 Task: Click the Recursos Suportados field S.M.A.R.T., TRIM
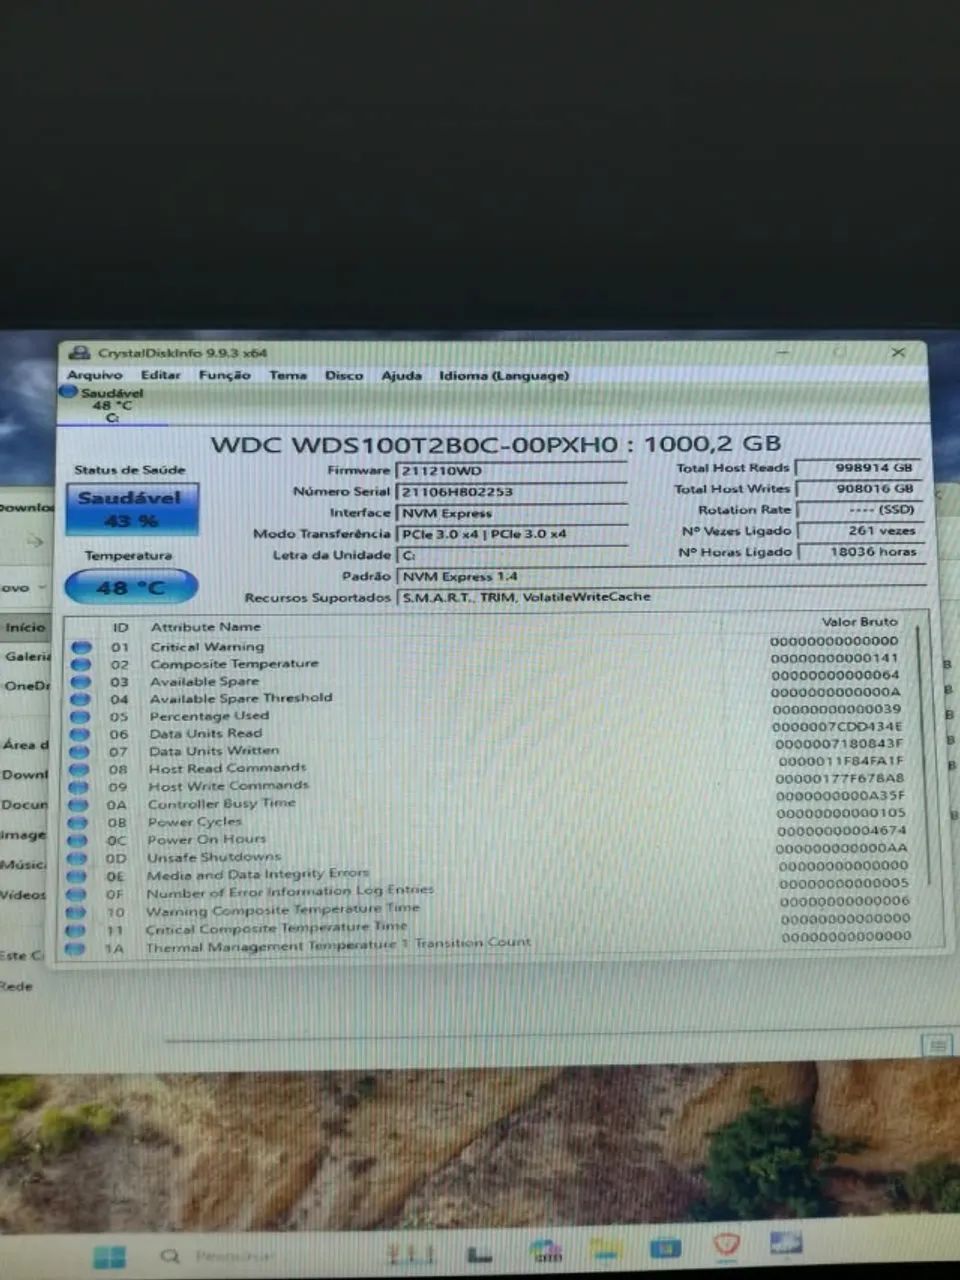tap(660, 597)
